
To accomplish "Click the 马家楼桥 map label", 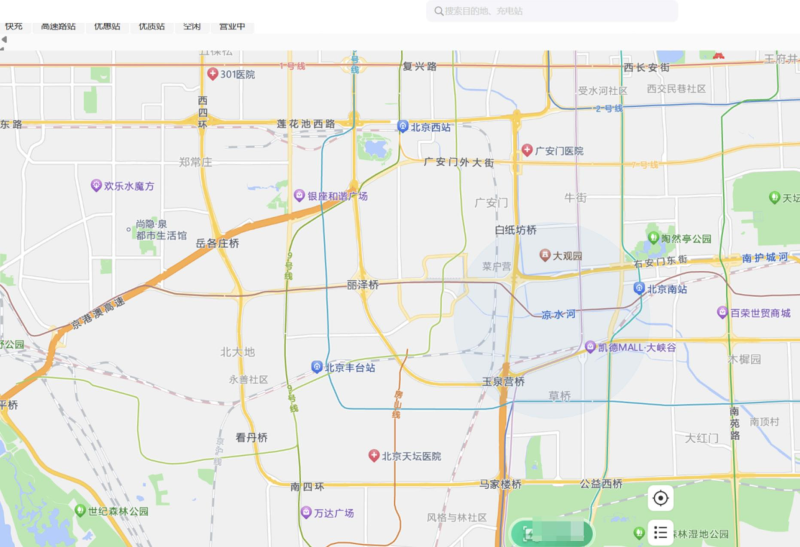I will point(501,484).
